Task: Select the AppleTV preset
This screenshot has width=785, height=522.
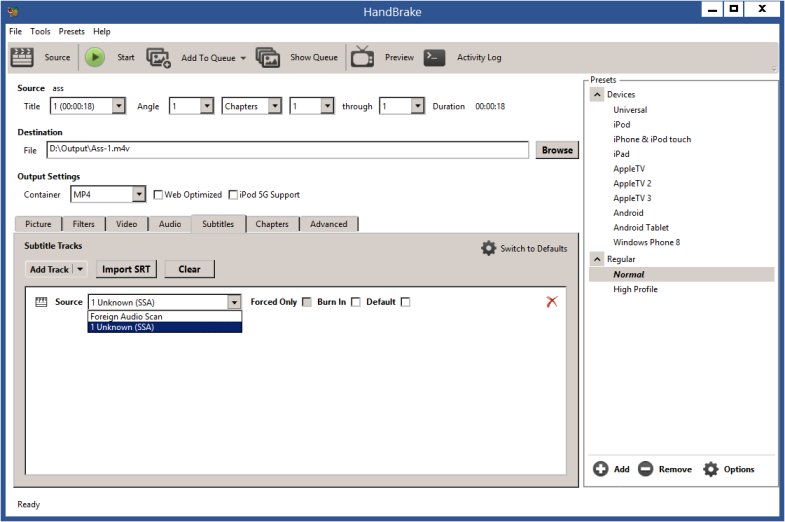Action: coord(629,169)
